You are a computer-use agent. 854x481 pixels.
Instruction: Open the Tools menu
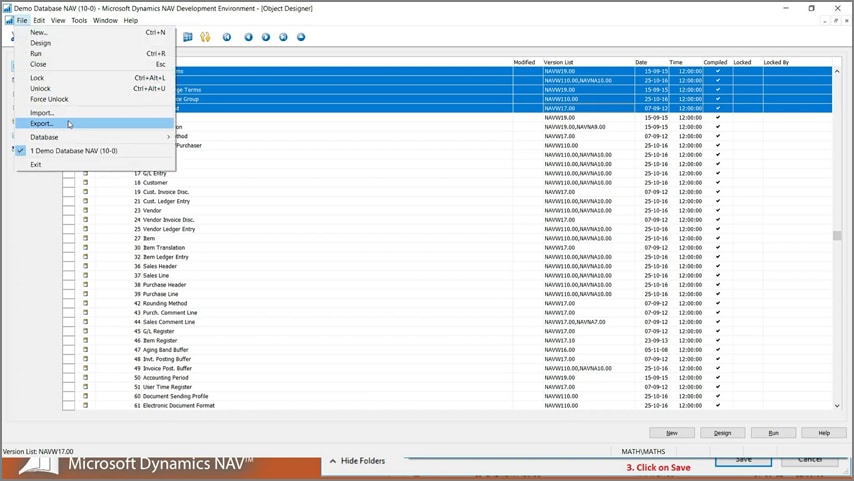(x=79, y=20)
